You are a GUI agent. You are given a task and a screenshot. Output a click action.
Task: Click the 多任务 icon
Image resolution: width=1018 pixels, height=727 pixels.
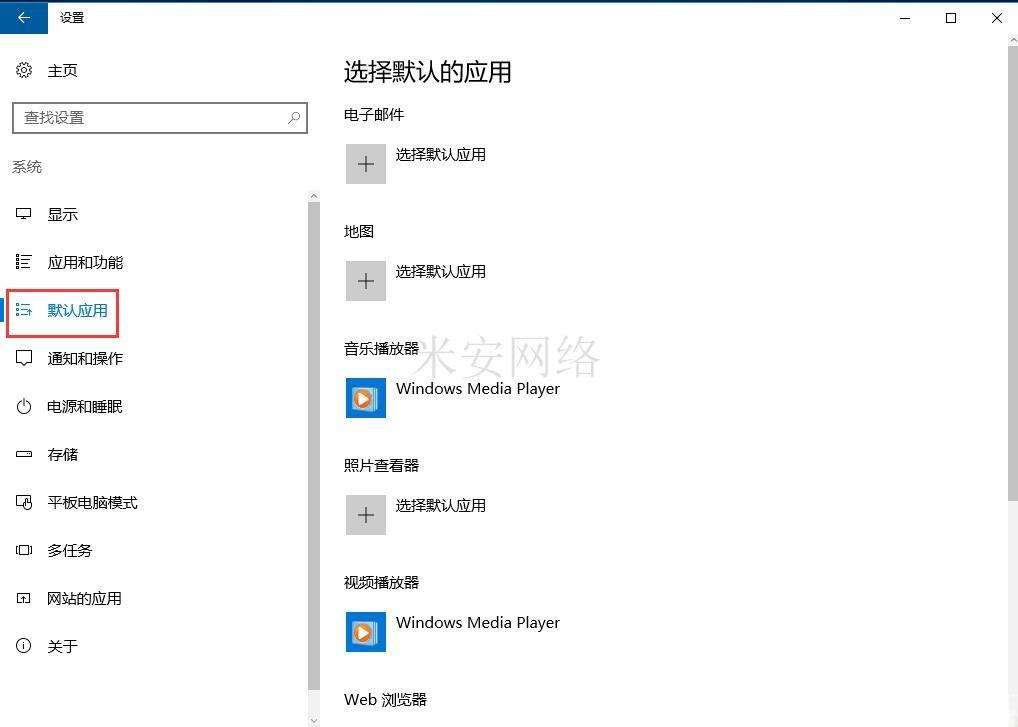point(24,550)
